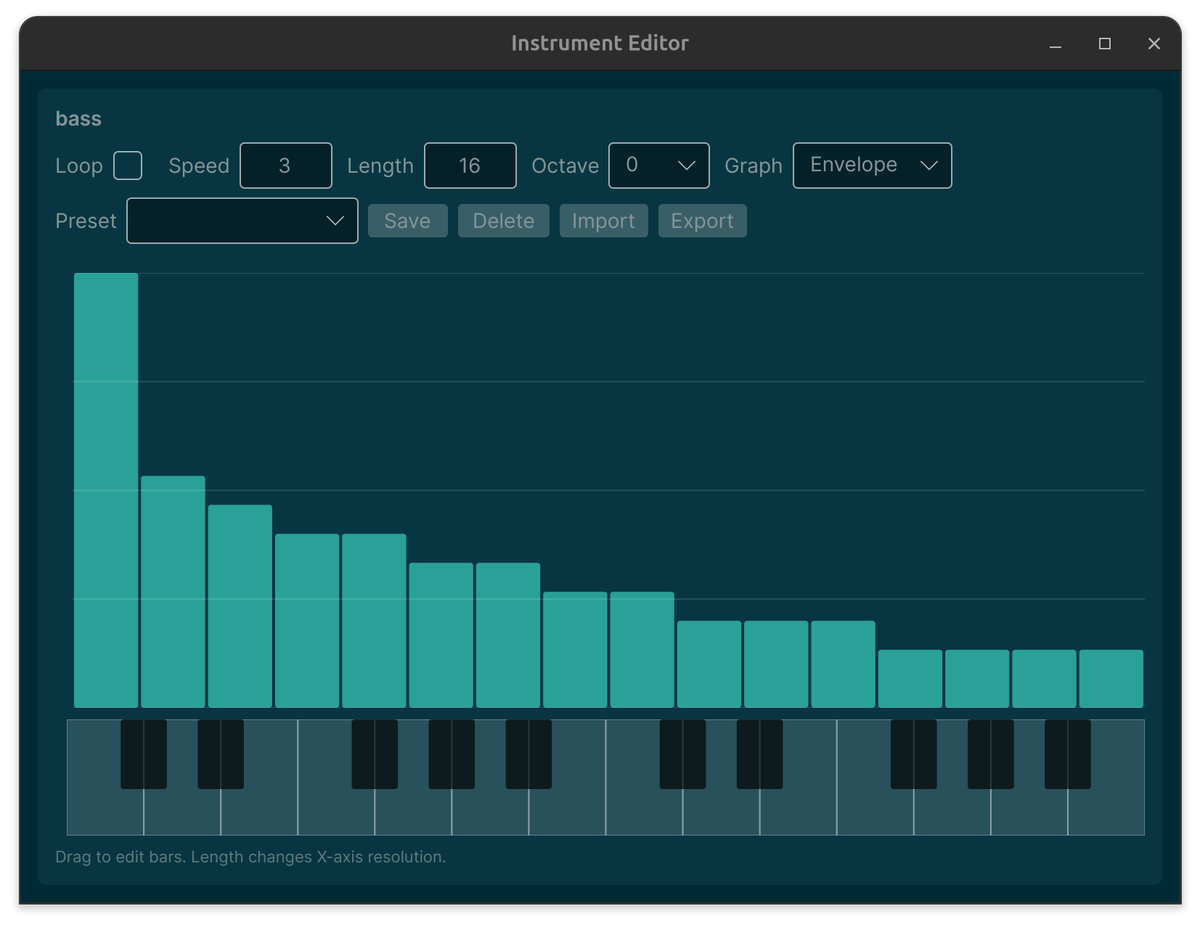Play the first octave D-sharp black key
1200x927 pixels.
click(221, 754)
